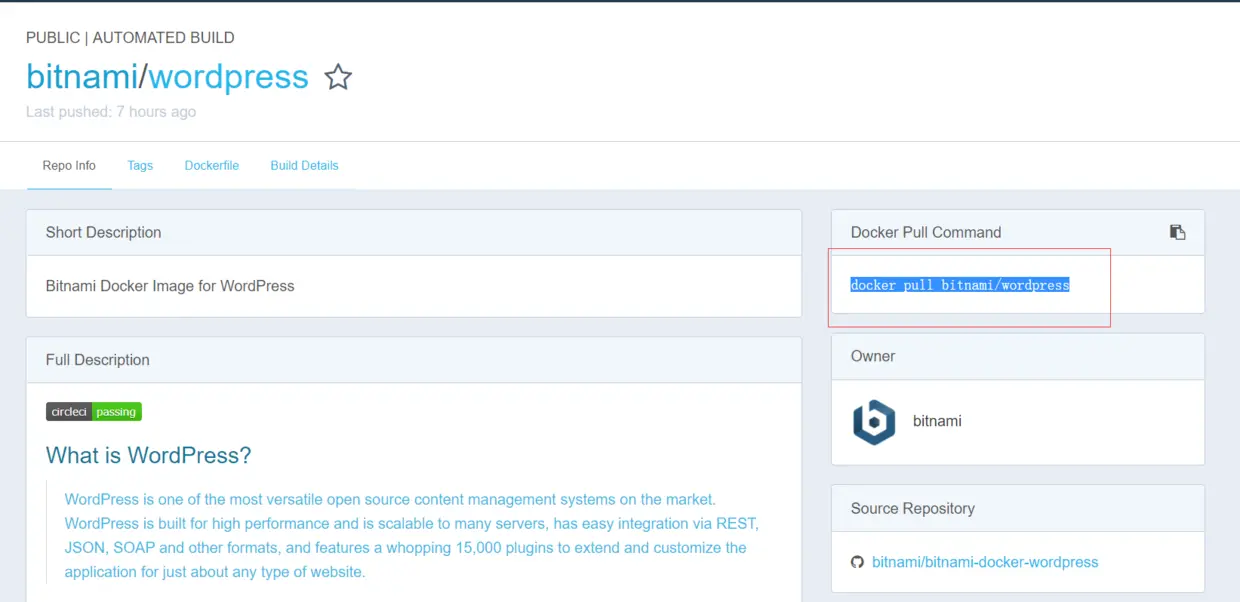The image size is (1240, 602).
Task: Click the PUBLIC | AUTOMATED BUILD label
Action: [130, 38]
